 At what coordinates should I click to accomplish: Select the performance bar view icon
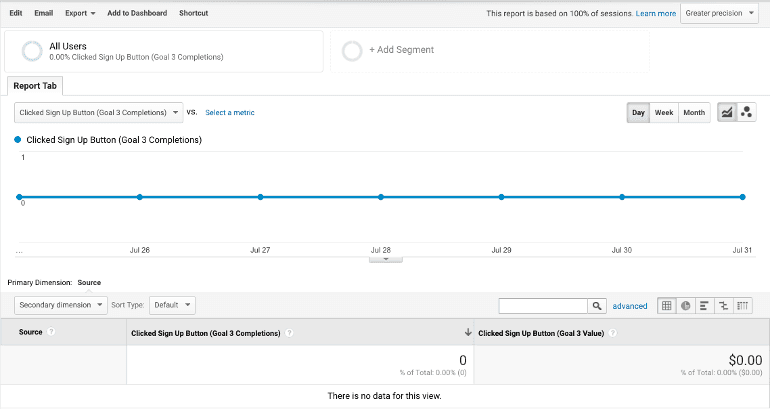coord(704,306)
